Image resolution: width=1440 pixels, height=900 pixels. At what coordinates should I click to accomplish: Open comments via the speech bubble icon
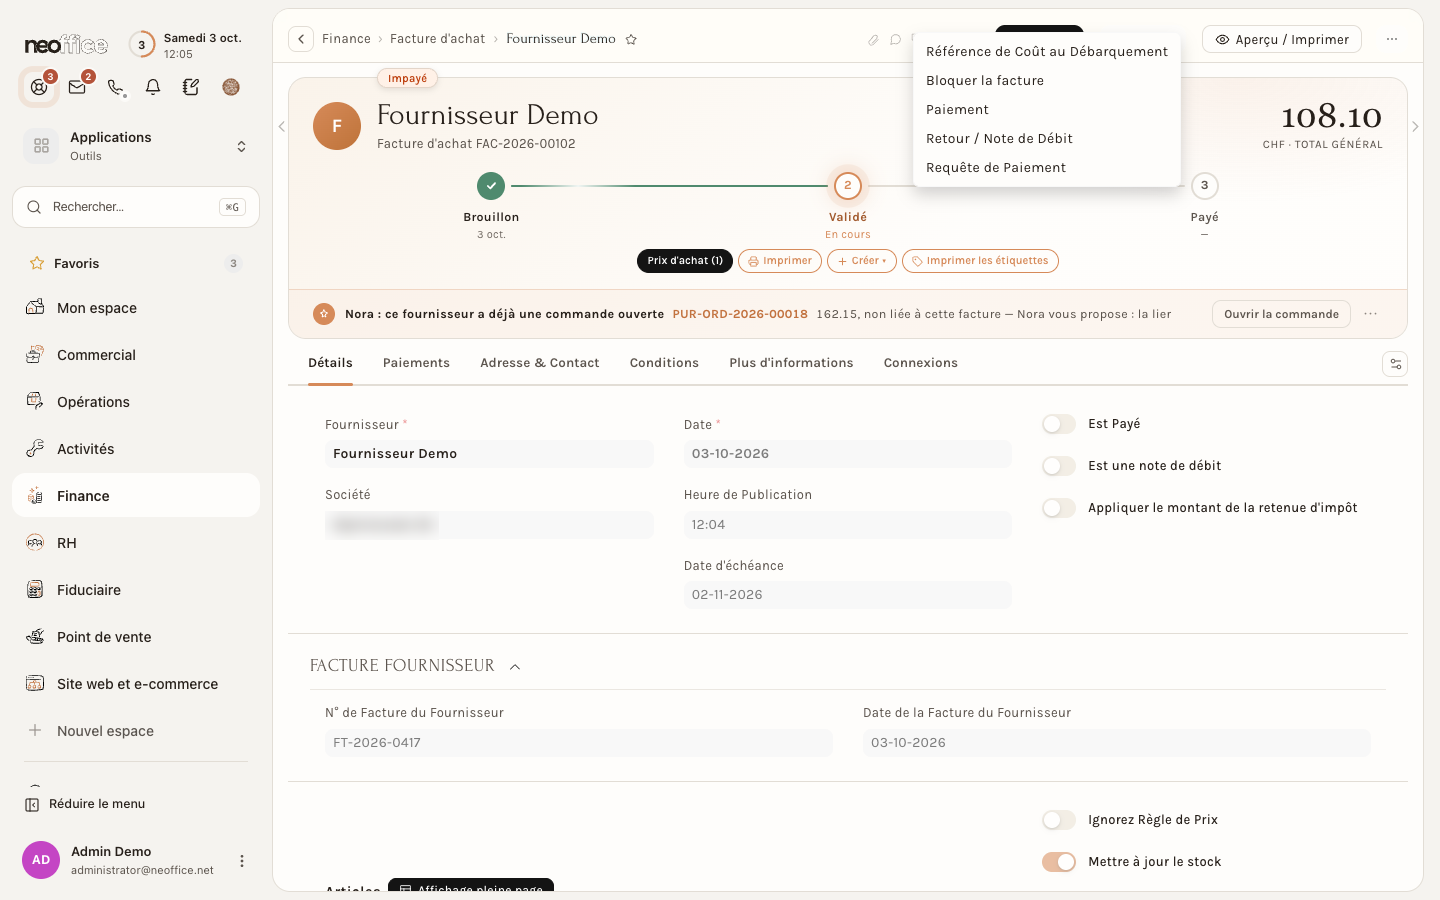click(x=895, y=40)
